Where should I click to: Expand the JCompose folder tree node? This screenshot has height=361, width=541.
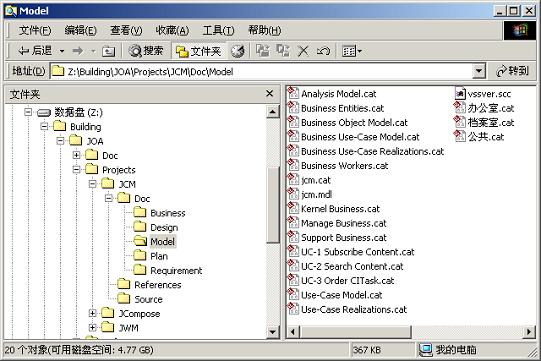click(92, 313)
